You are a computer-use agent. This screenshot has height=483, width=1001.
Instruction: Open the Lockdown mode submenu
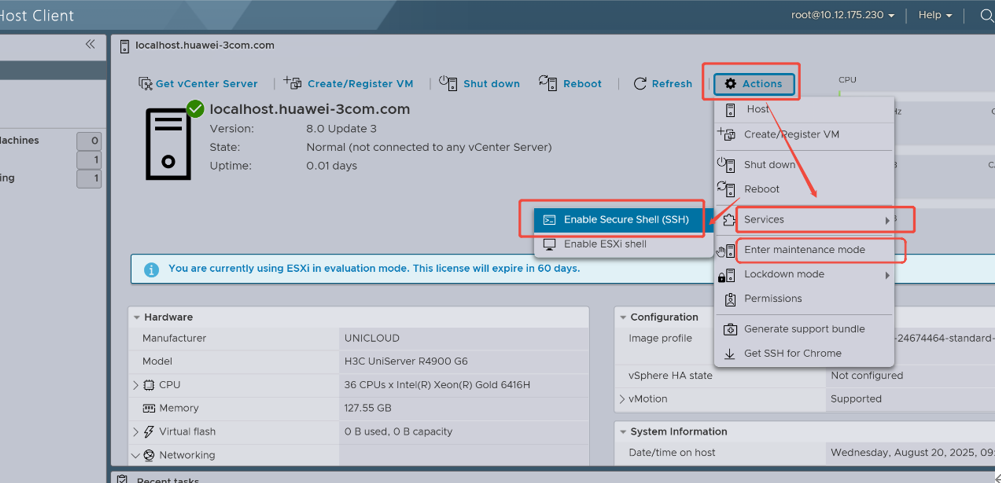784,274
